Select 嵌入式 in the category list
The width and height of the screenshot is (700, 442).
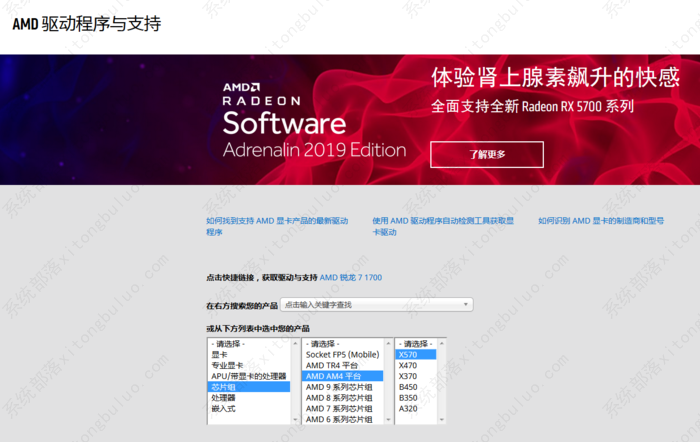coord(222,408)
